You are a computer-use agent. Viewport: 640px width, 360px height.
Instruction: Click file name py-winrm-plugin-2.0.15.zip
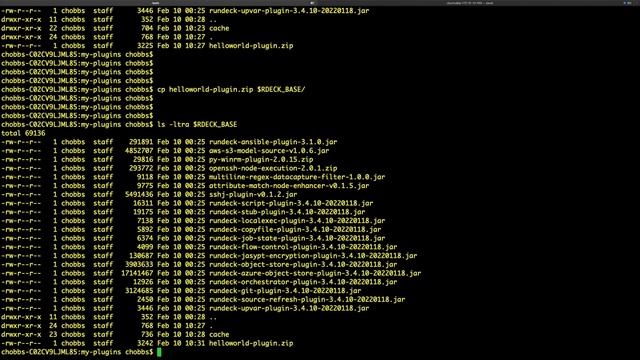click(x=261, y=160)
